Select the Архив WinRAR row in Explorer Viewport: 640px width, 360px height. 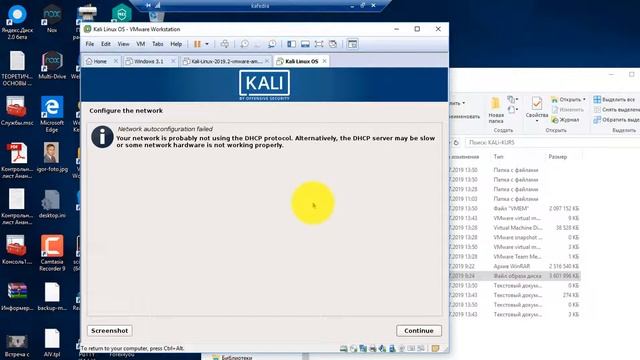tap(515, 266)
